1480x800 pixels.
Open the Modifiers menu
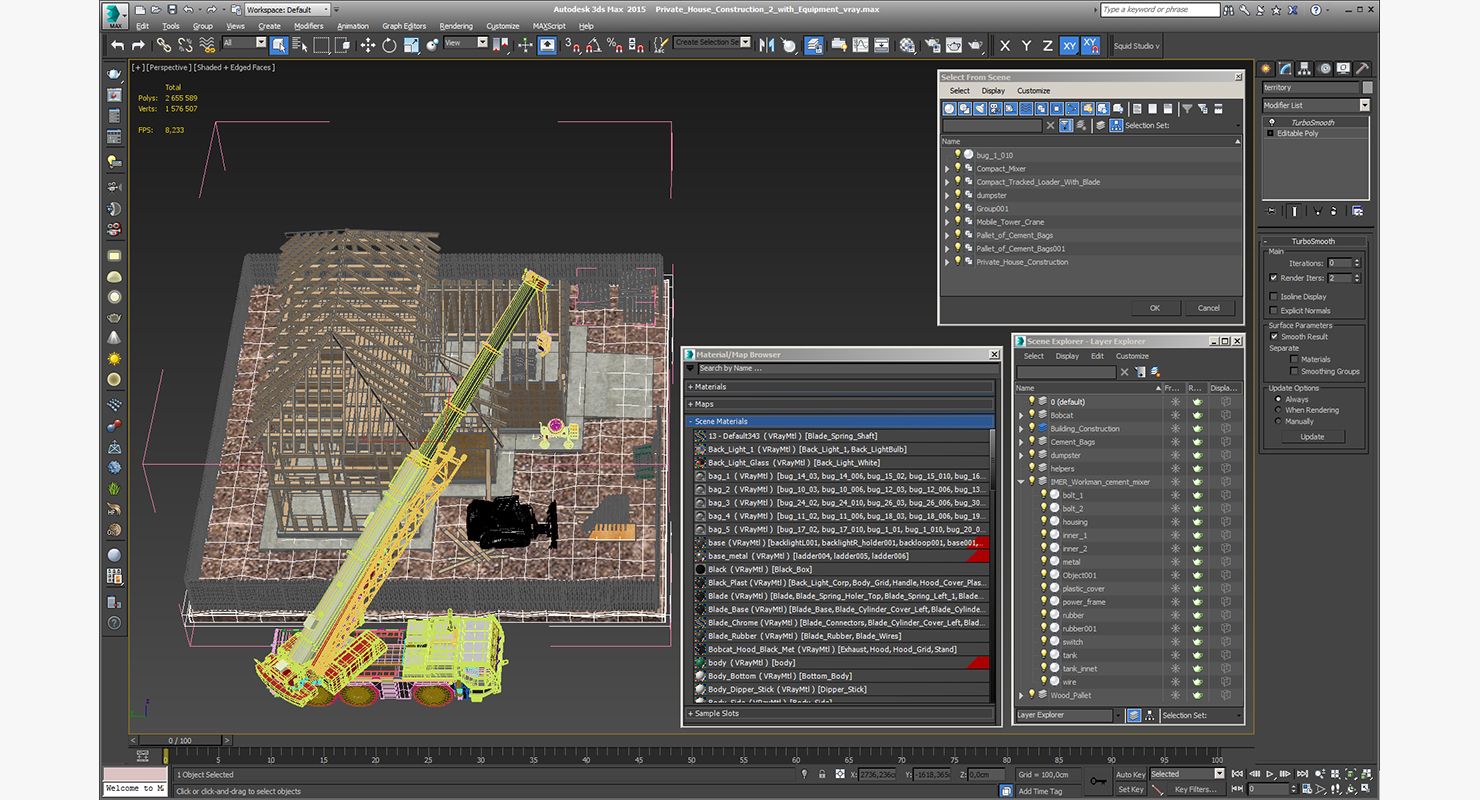pos(308,26)
